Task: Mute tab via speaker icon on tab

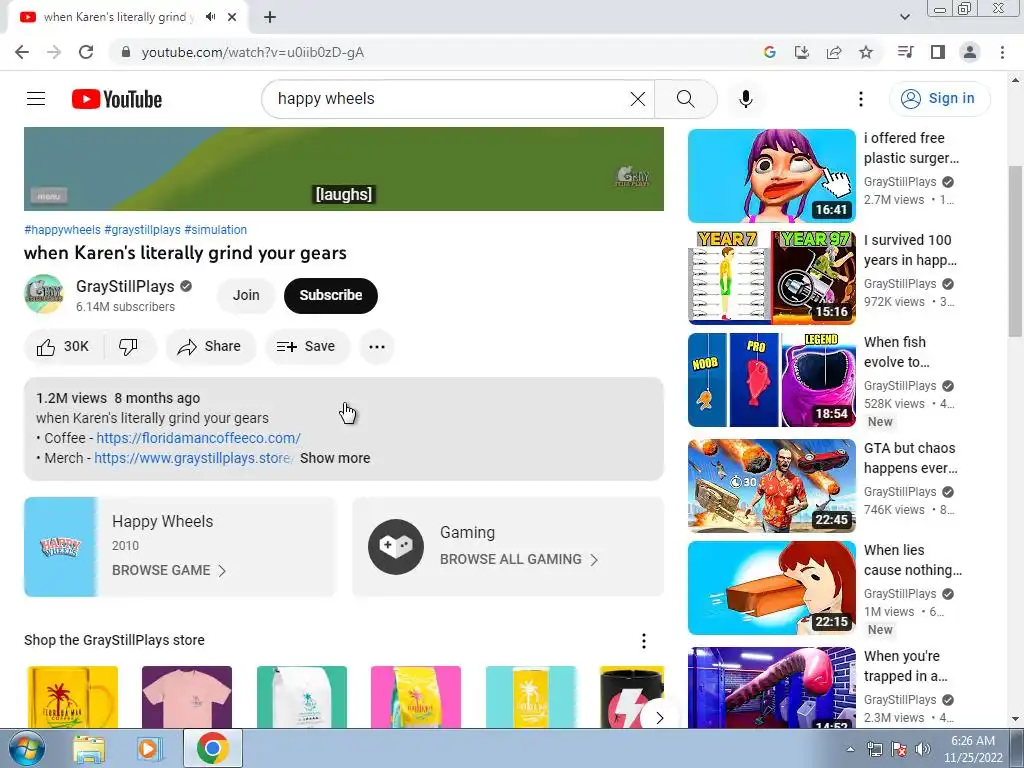Action: click(210, 17)
